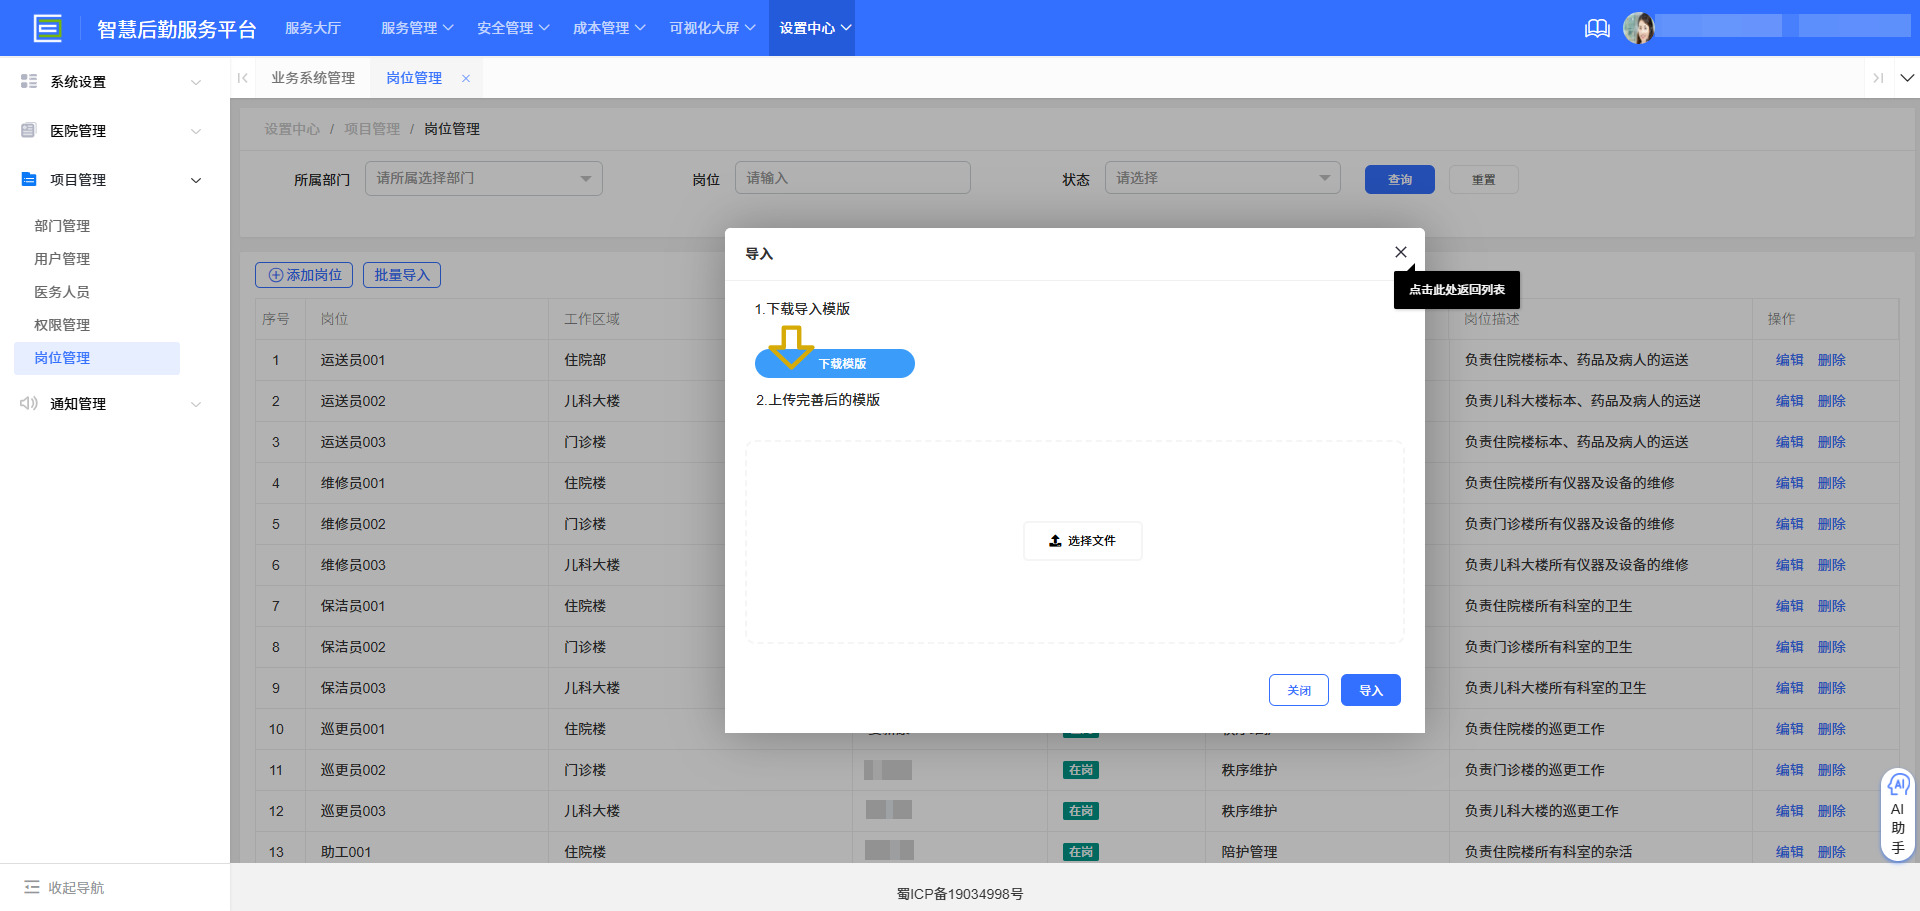Image resolution: width=1920 pixels, height=911 pixels.
Task: Open the book/help icon in top bar
Action: (x=1597, y=28)
